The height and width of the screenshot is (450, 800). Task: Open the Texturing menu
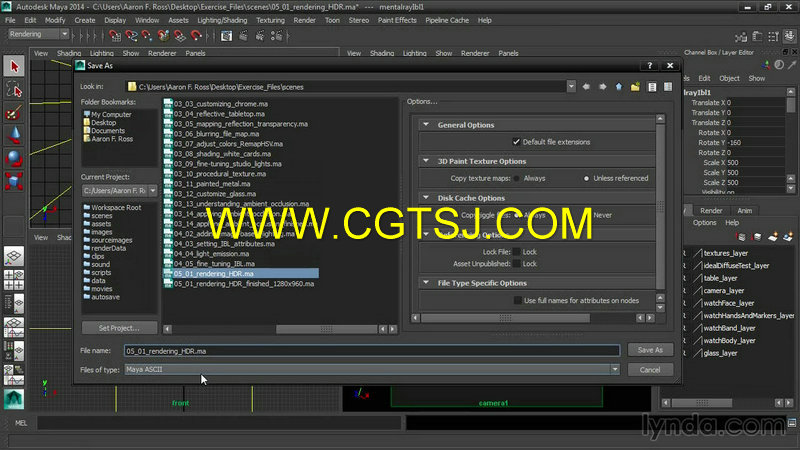[270, 20]
